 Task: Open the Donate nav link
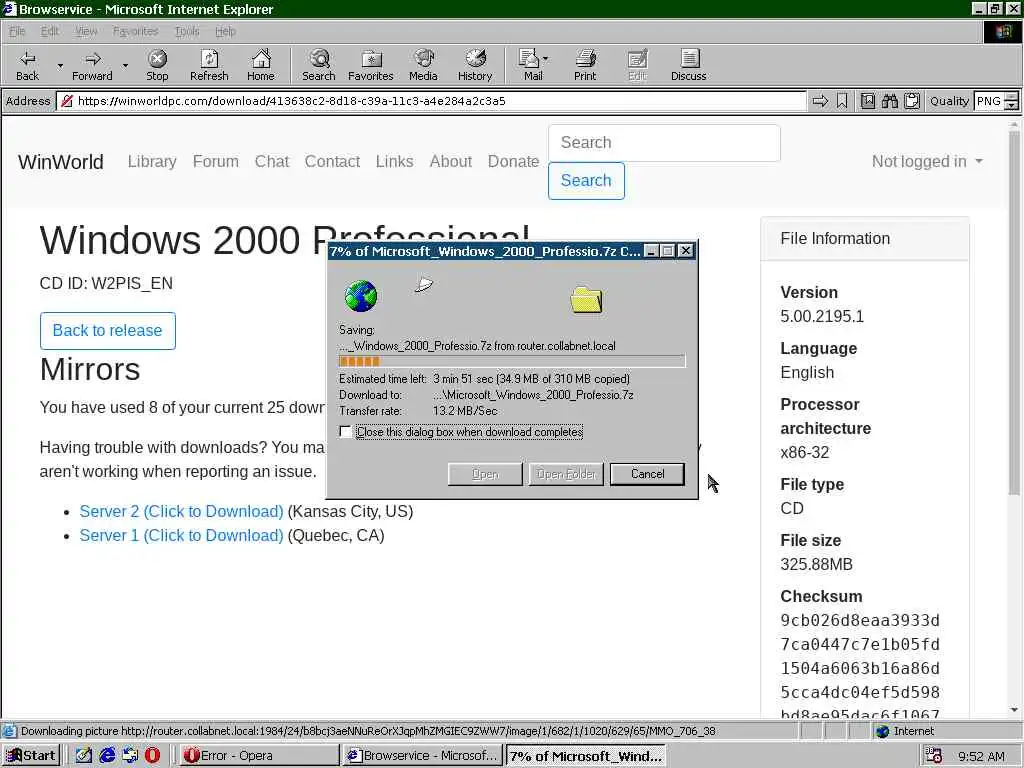(x=513, y=161)
